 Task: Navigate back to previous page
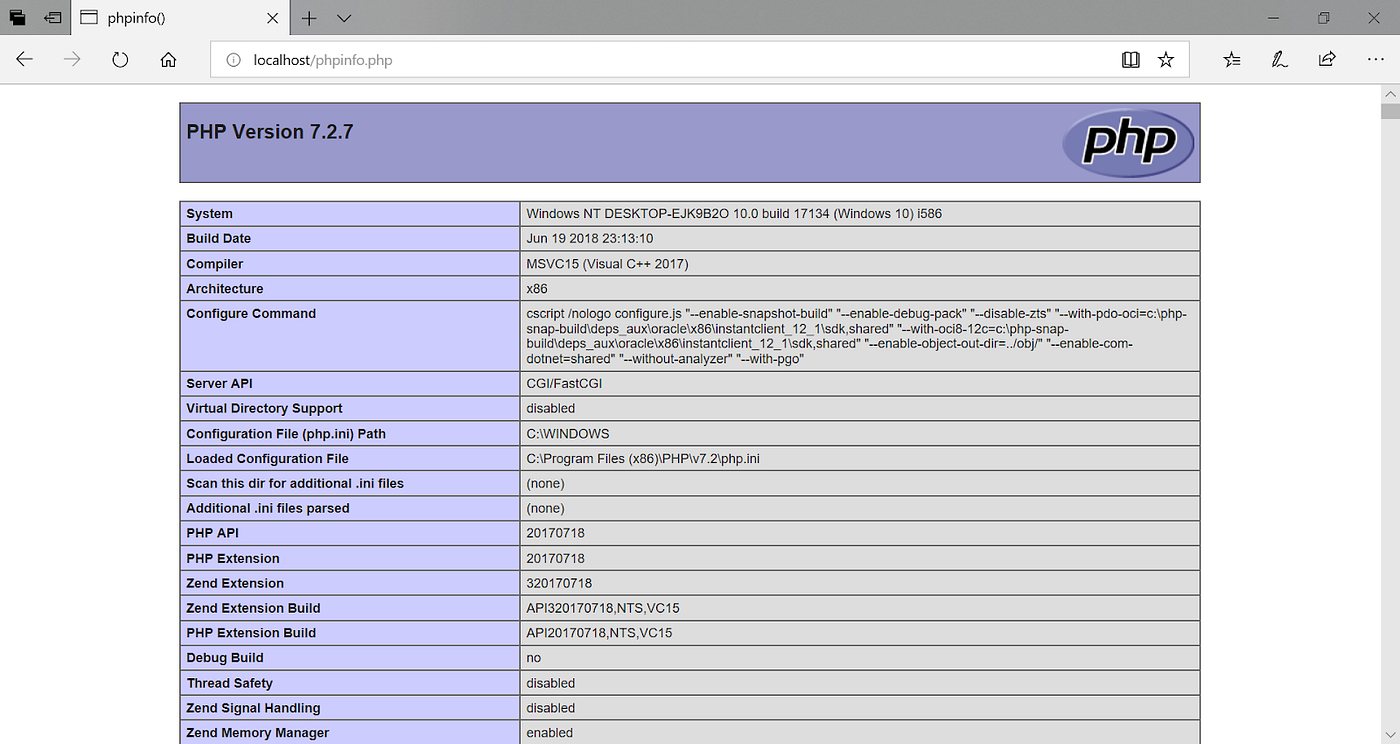[x=24, y=59]
